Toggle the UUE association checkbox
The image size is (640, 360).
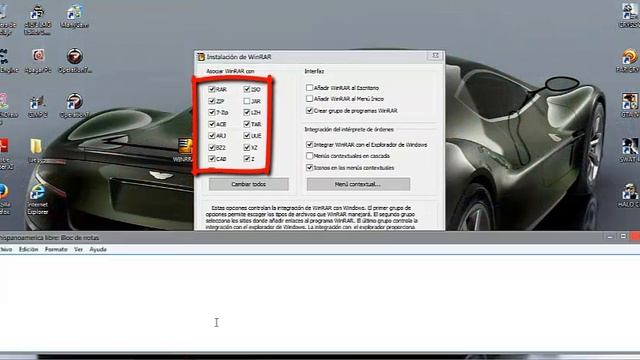tap(247, 136)
